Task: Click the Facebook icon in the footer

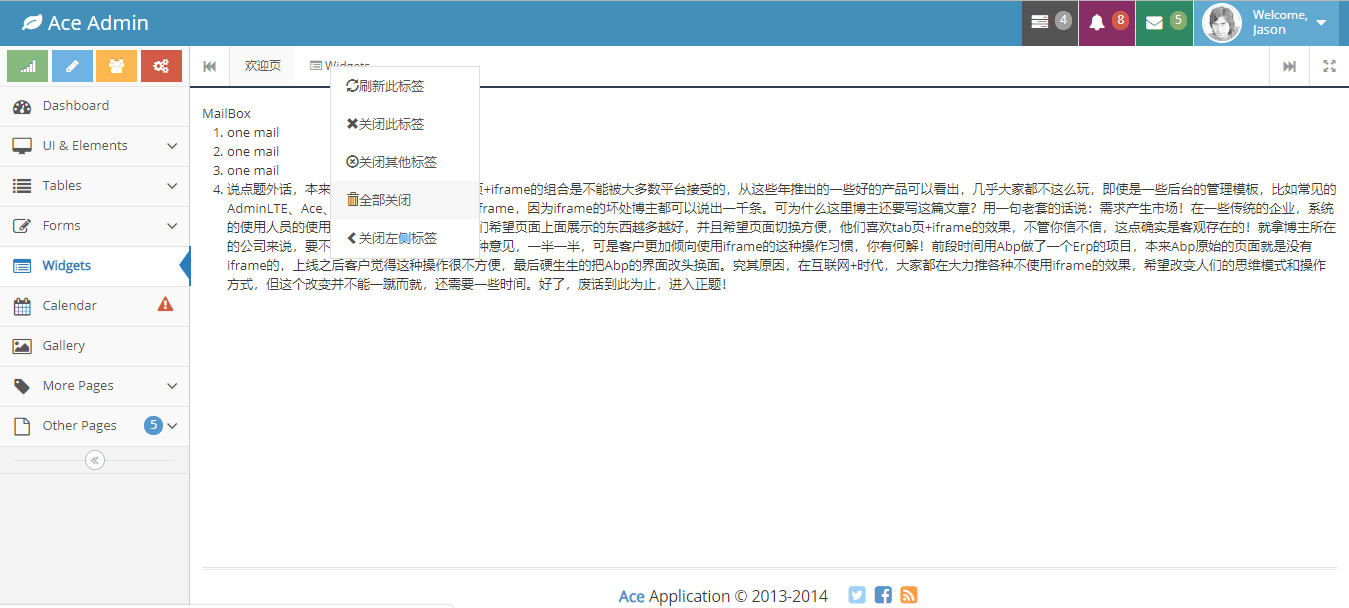Action: [x=883, y=595]
